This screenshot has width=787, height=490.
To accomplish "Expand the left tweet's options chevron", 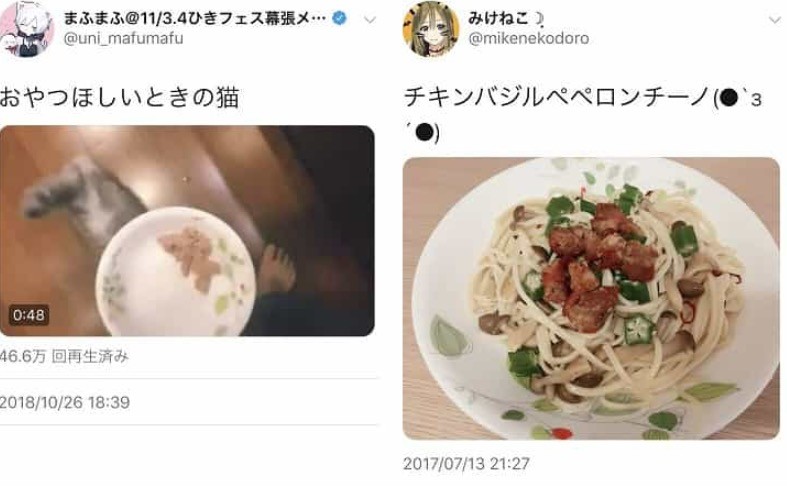I will click(370, 20).
